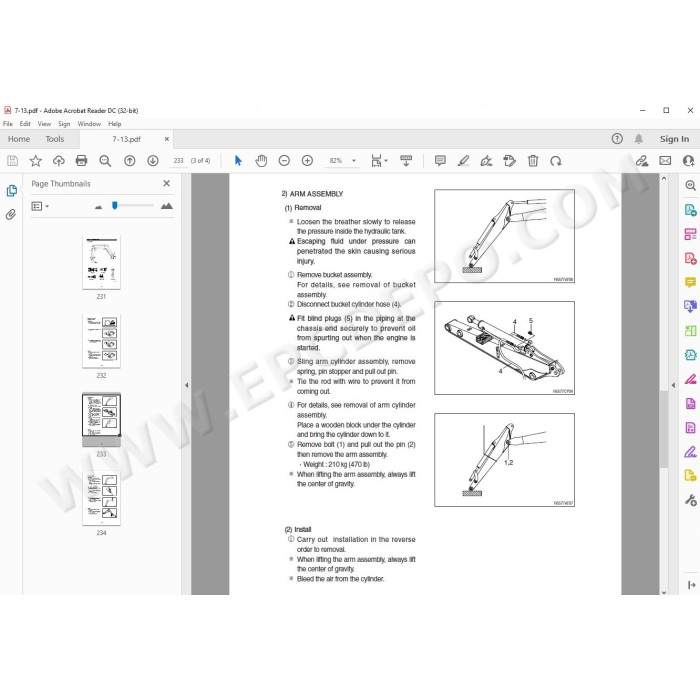This screenshot has height=700, width=700.
Task: Select page 231 thumbnail
Action: point(101,263)
